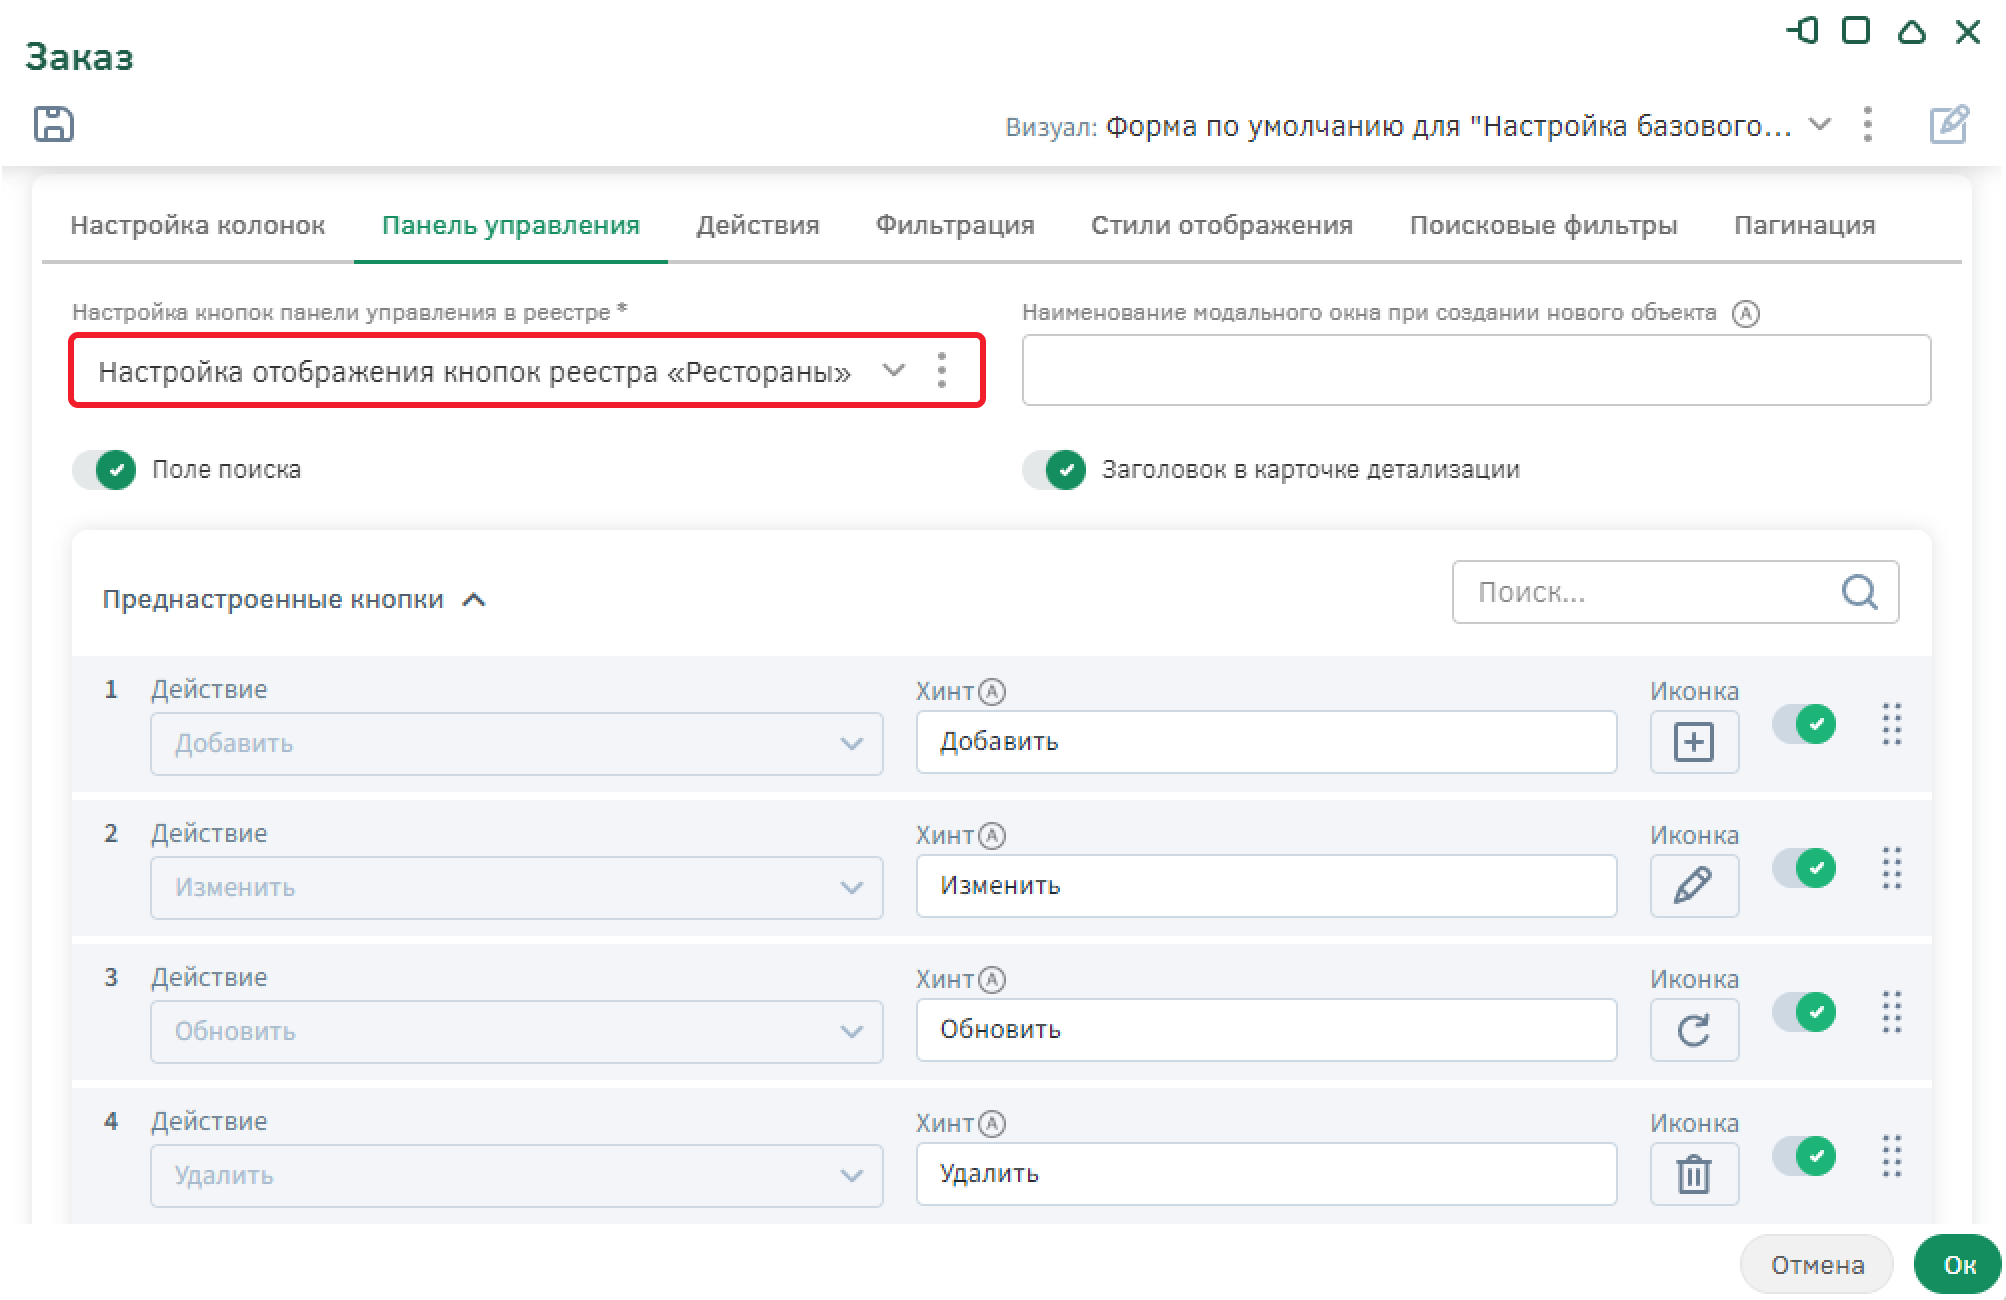Toggle the Поле поиска switch
This screenshot has height=1300, width=2006.
coord(105,469)
